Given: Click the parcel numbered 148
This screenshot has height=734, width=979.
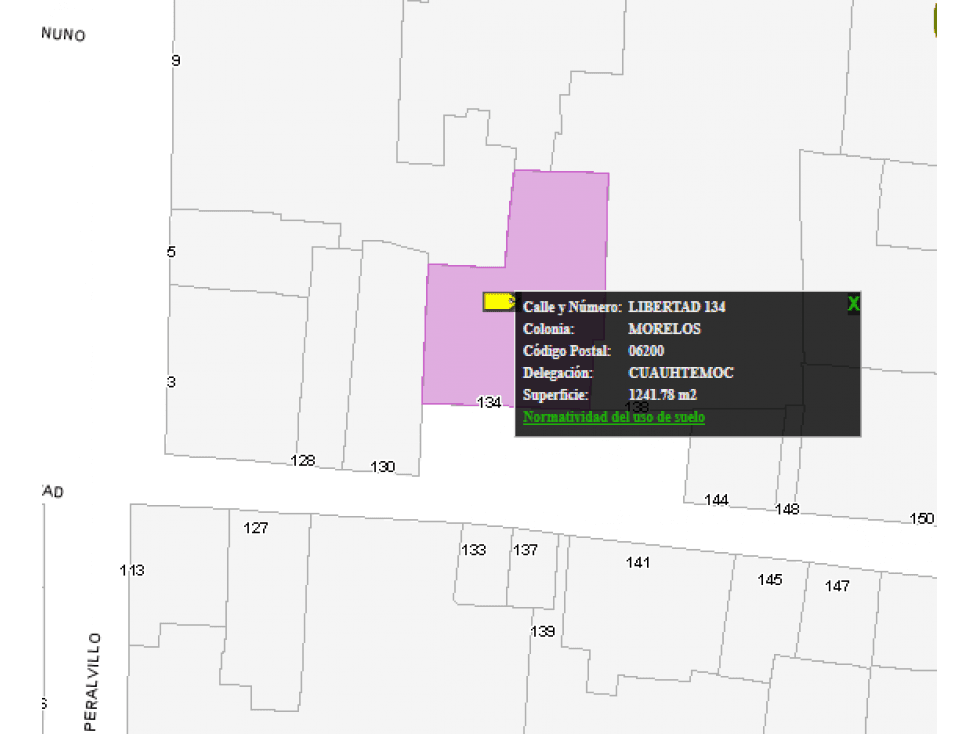Looking at the screenshot, I should tap(787, 509).
